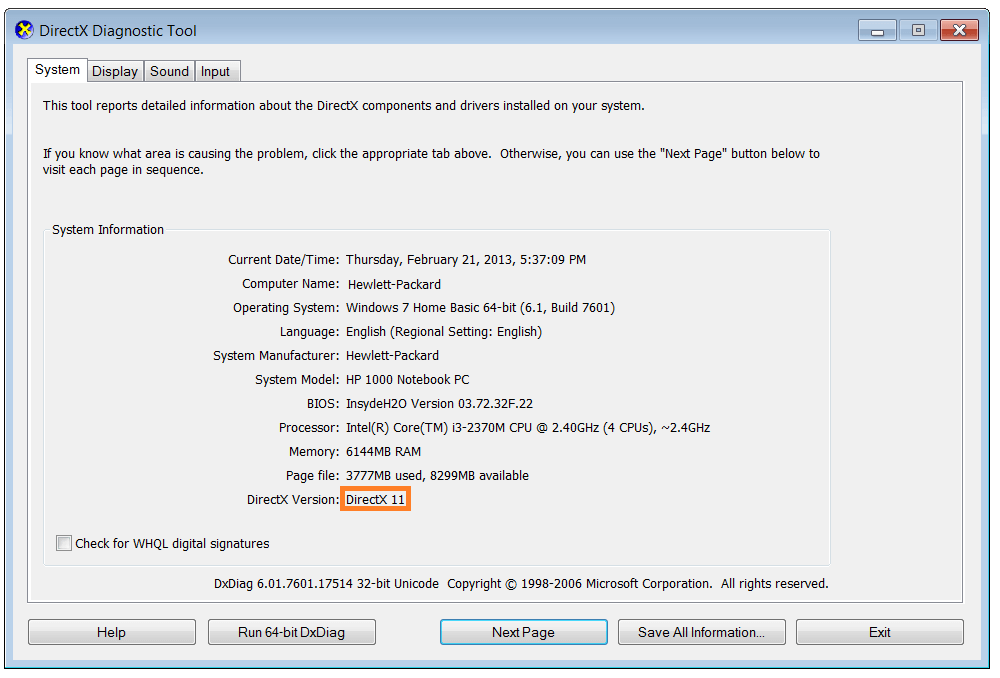The image size is (1000, 678).
Task: Click the date 'Thursday, February 21, 2013, 5:37:09 PM'
Action: coord(466,260)
